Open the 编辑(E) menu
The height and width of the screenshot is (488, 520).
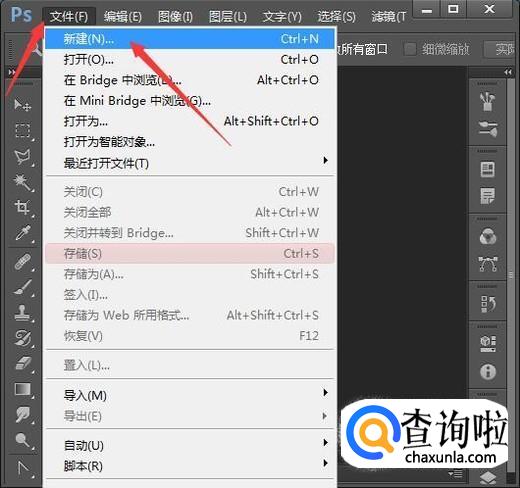tap(123, 16)
